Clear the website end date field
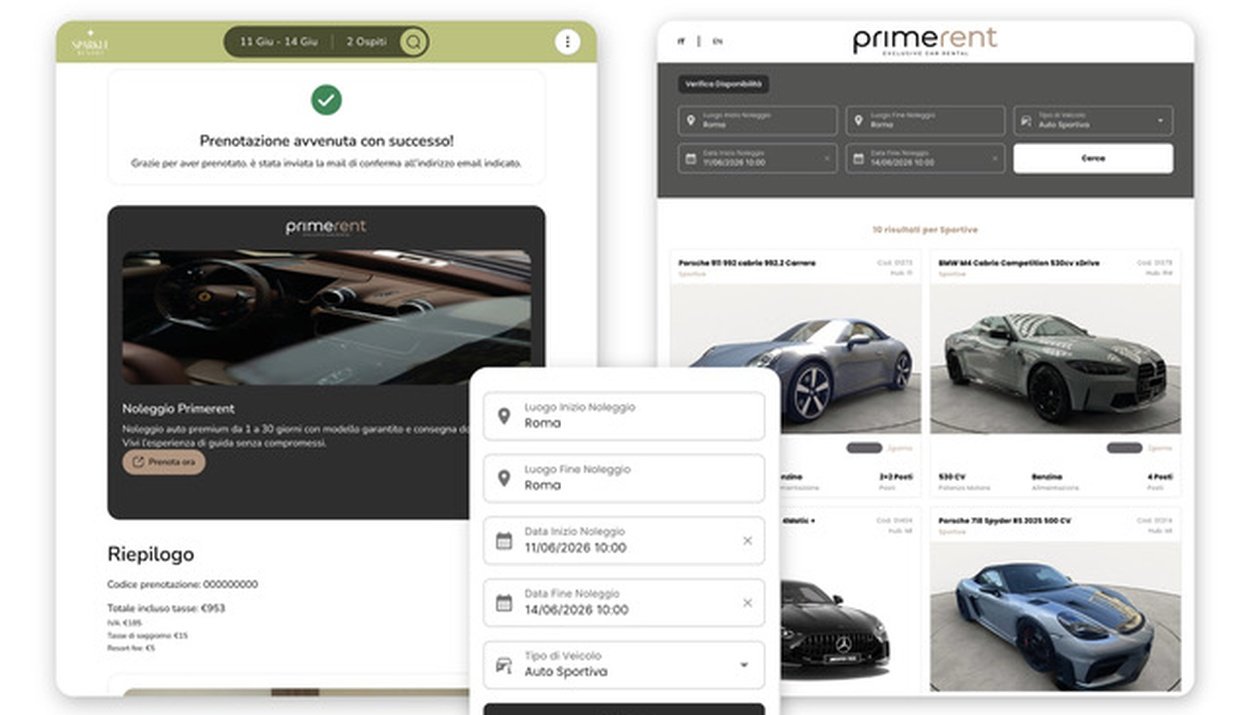 (995, 158)
